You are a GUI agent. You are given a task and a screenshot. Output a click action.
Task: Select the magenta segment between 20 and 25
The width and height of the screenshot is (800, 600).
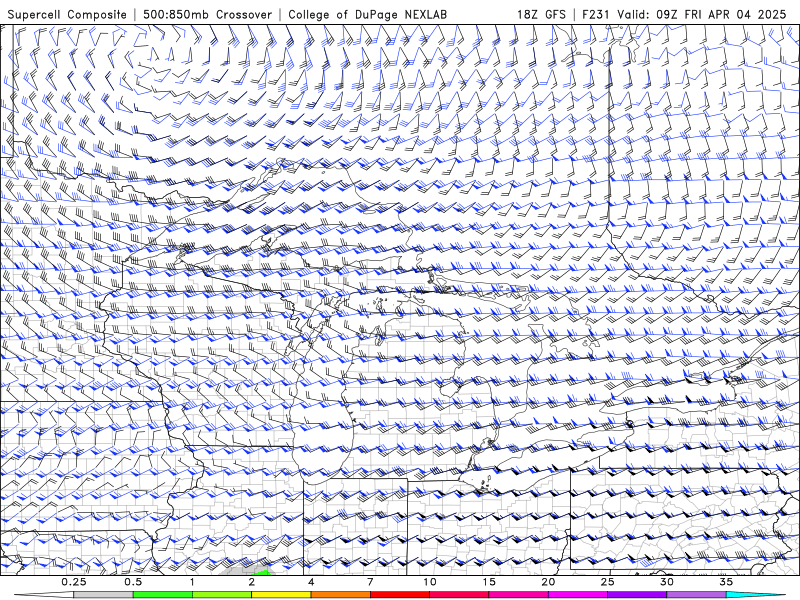point(578,595)
